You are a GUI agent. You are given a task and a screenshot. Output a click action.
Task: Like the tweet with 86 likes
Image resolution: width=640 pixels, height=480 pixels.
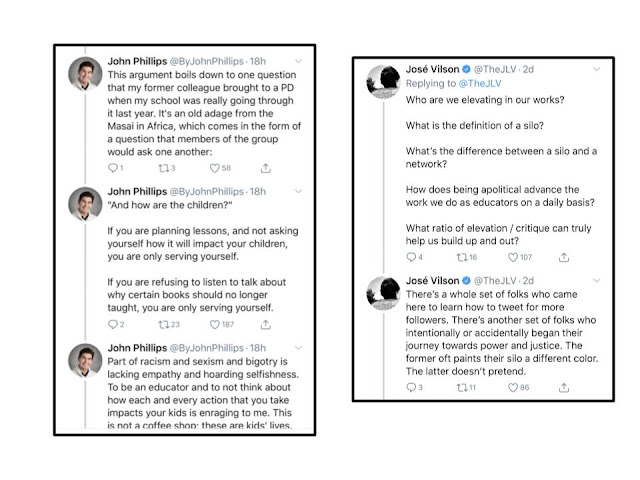click(513, 387)
